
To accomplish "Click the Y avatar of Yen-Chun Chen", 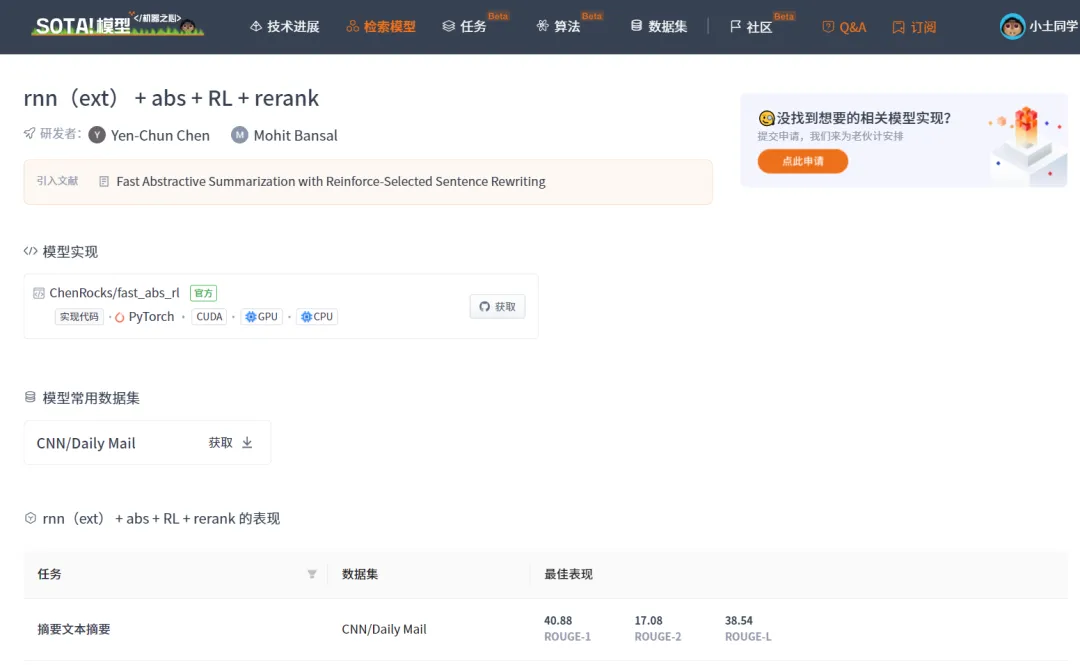I will point(97,135).
